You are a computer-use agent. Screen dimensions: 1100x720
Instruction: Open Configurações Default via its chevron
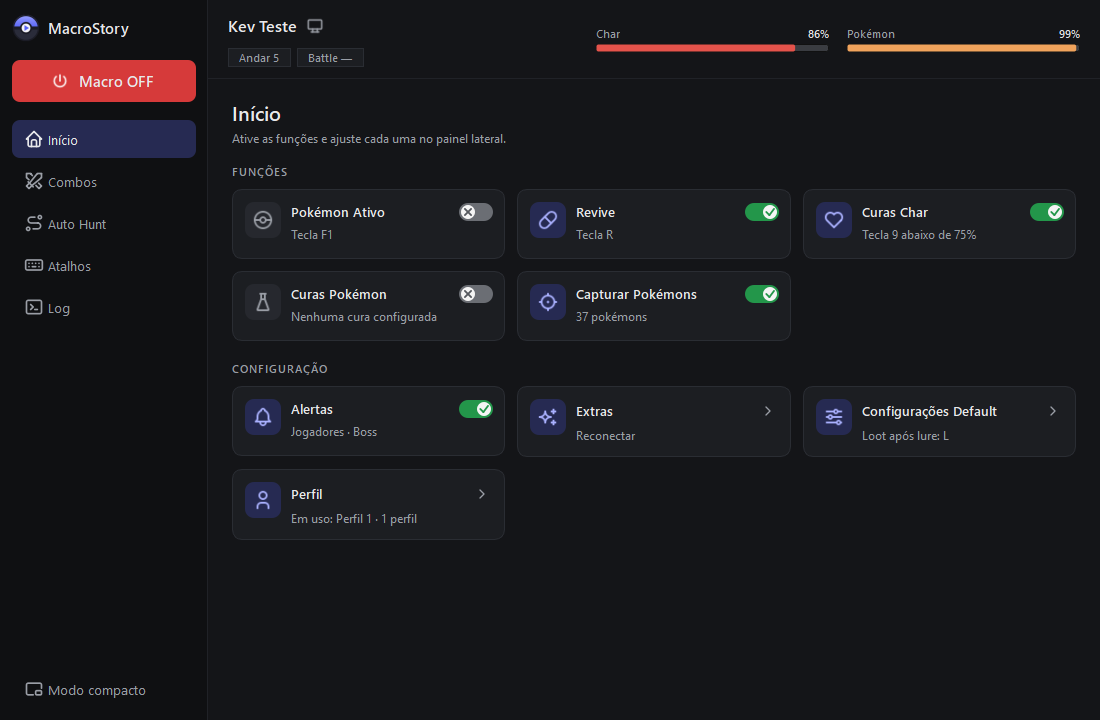pyautogui.click(x=1053, y=411)
